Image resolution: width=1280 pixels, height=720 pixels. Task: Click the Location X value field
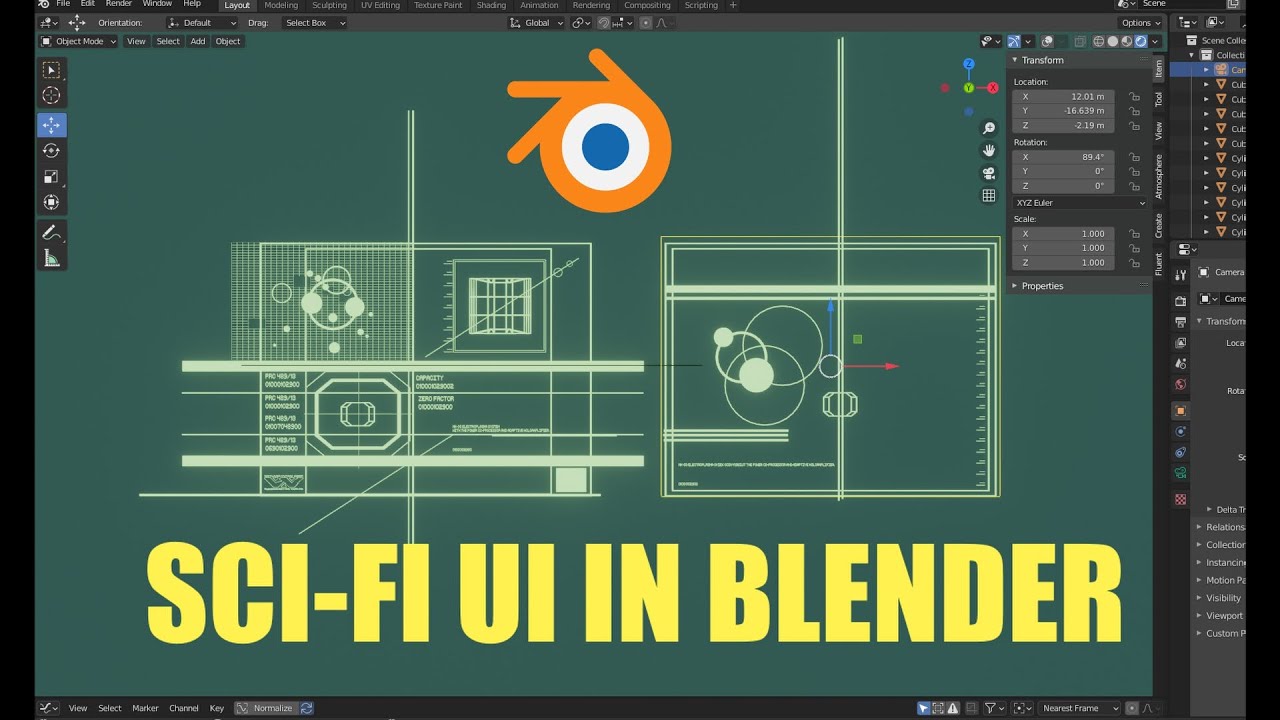click(1064, 97)
